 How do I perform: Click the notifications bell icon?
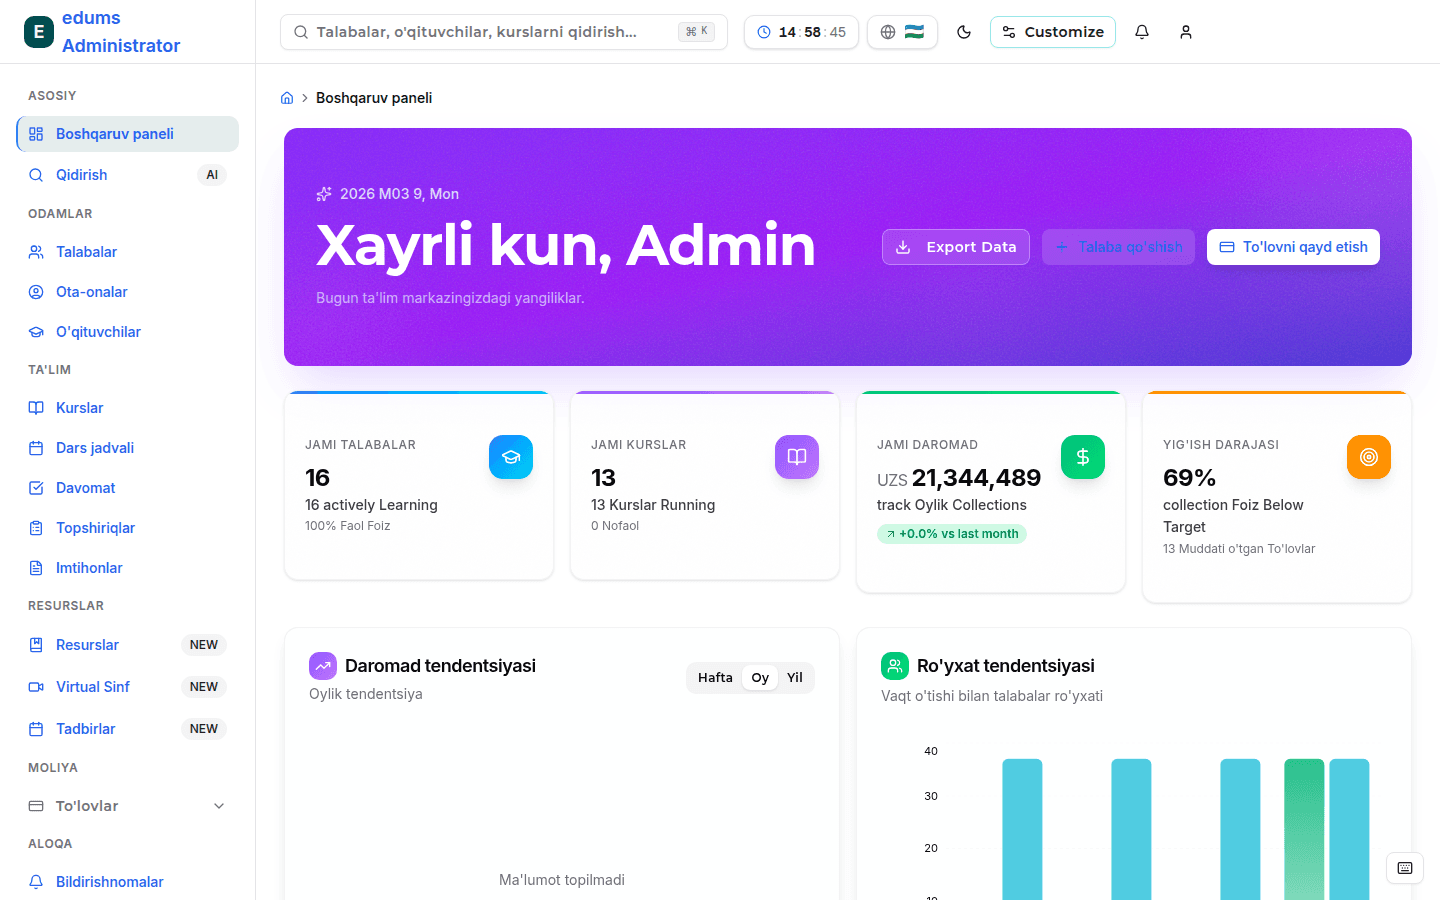click(x=1141, y=31)
